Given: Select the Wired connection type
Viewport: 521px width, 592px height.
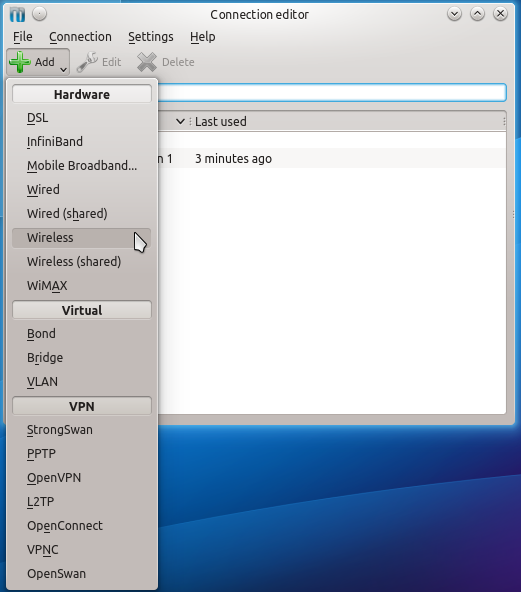Looking at the screenshot, I should 82,190.
